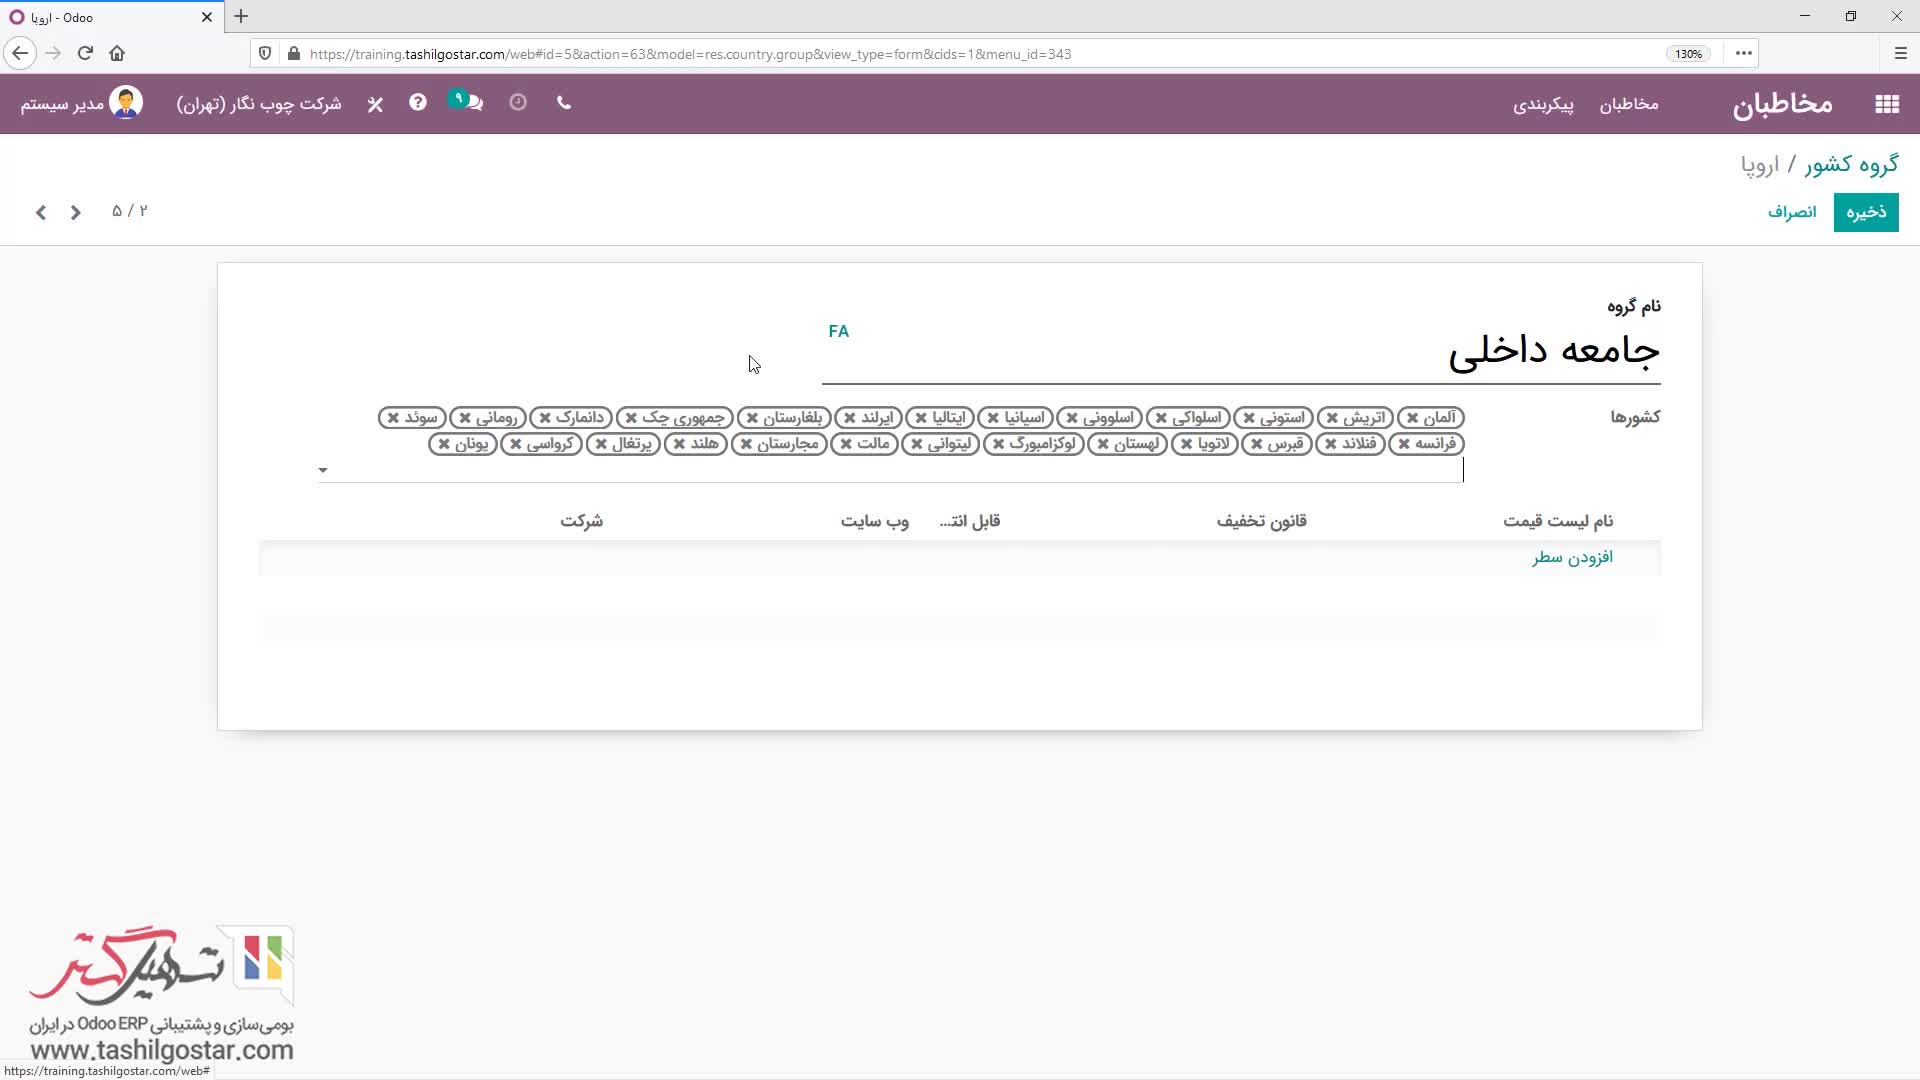Open the مخاطبان top menu item
This screenshot has width=1920, height=1080.
pos(1628,104)
